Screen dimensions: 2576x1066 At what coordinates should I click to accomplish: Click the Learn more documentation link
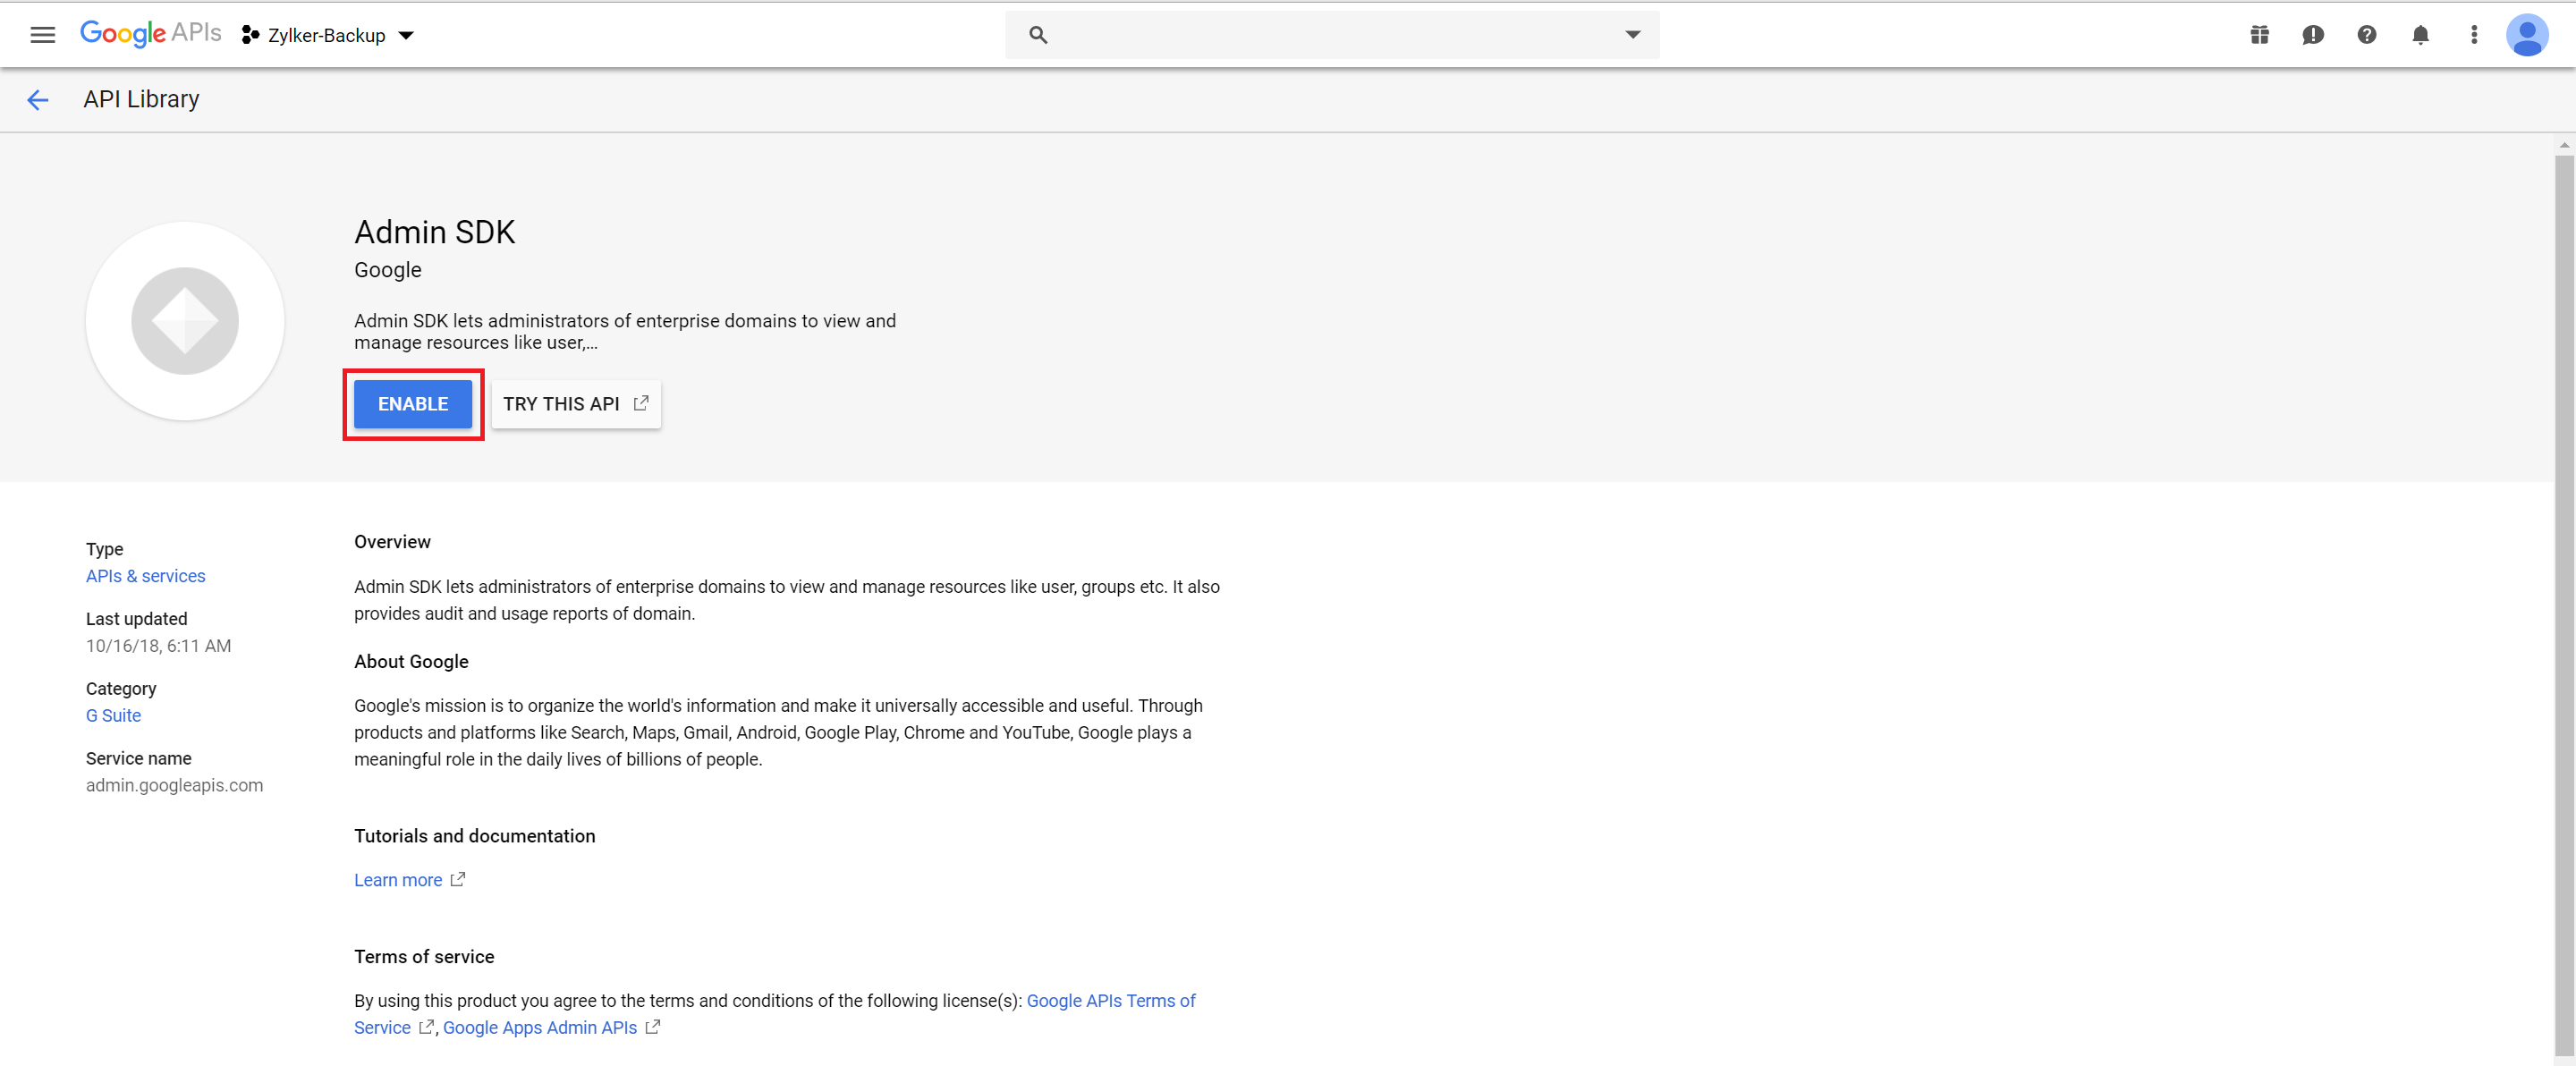click(x=398, y=880)
